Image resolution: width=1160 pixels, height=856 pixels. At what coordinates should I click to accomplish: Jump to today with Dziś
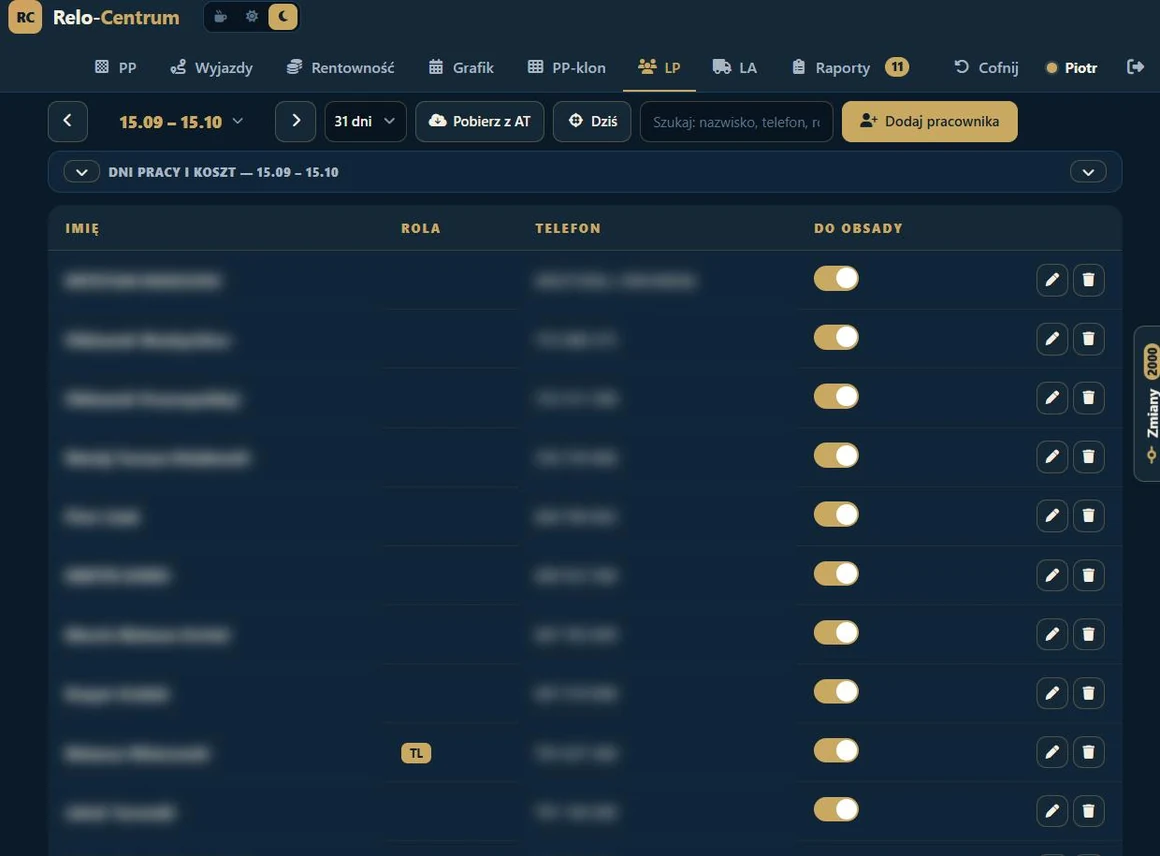[x=592, y=121]
